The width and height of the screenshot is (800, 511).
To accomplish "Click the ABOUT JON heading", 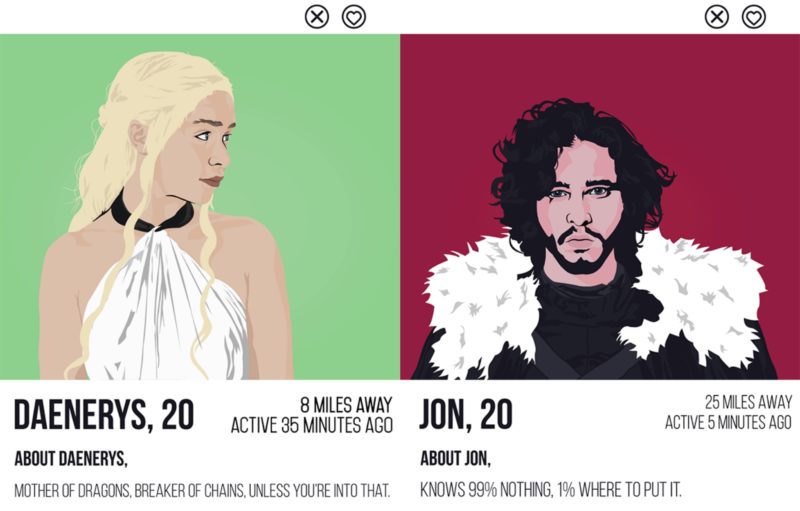I will pos(455,458).
